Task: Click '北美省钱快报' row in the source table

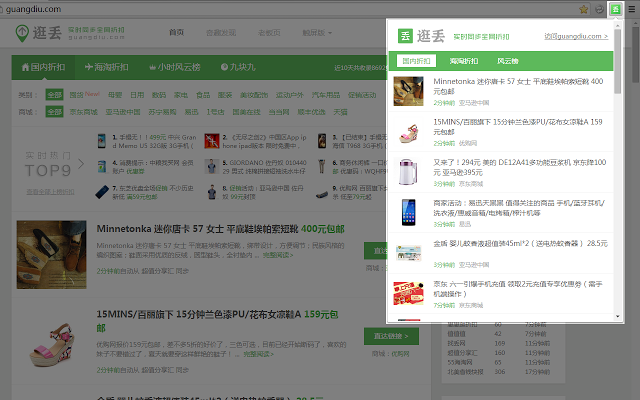Action: (x=499, y=371)
